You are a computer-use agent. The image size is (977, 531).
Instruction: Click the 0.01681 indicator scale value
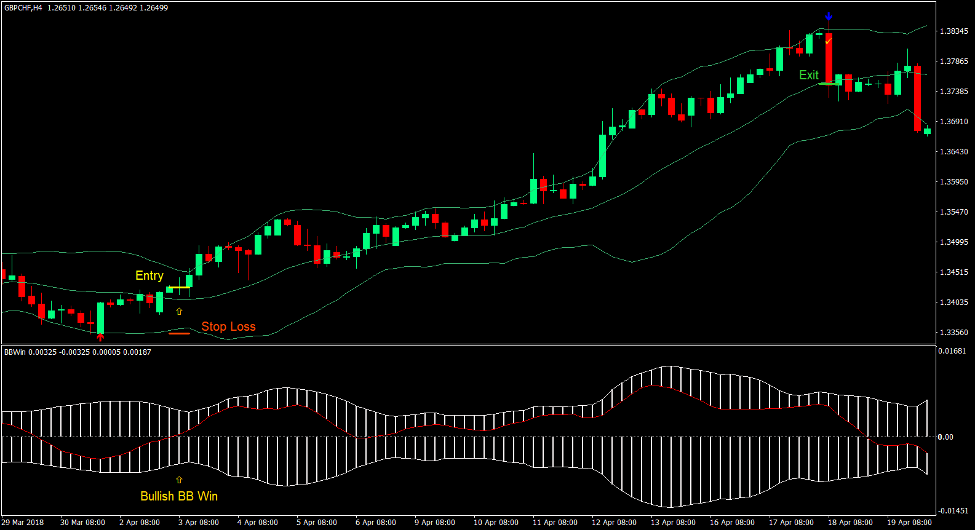(x=954, y=351)
